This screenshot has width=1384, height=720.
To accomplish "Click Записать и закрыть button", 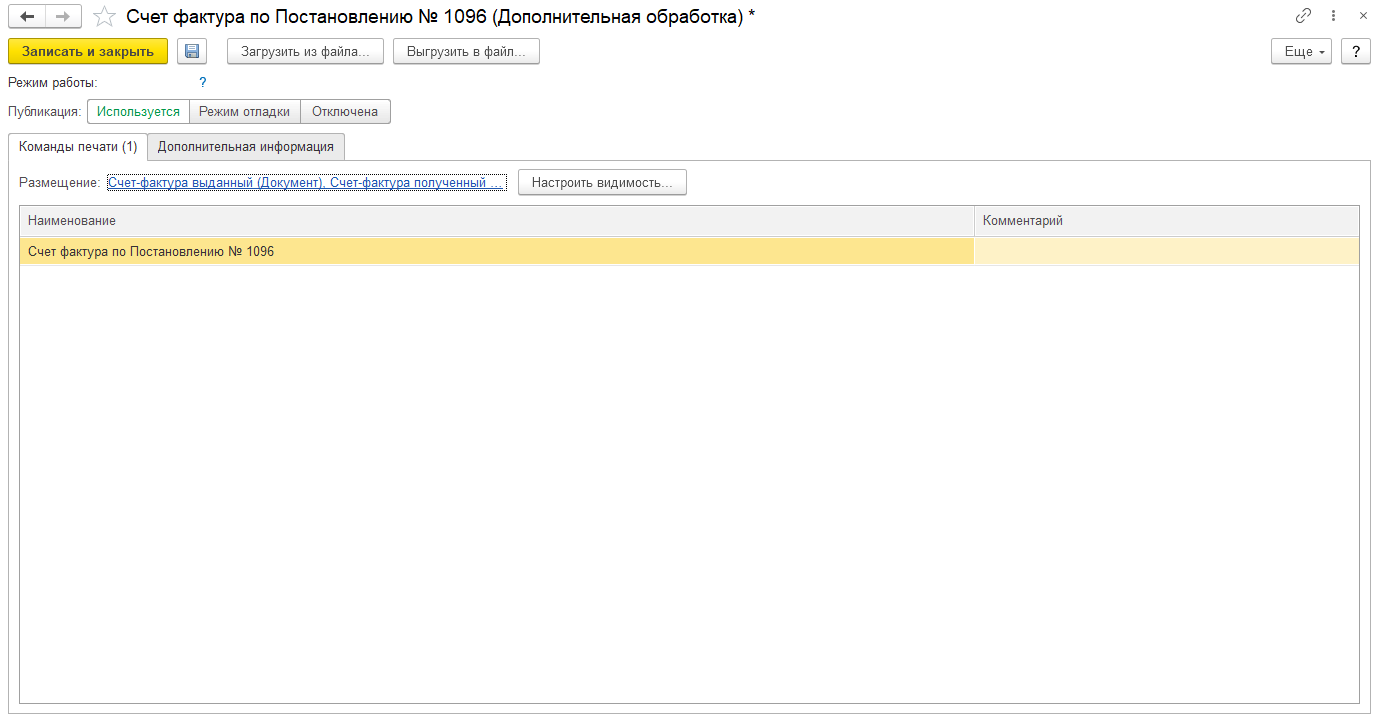I will 88,52.
